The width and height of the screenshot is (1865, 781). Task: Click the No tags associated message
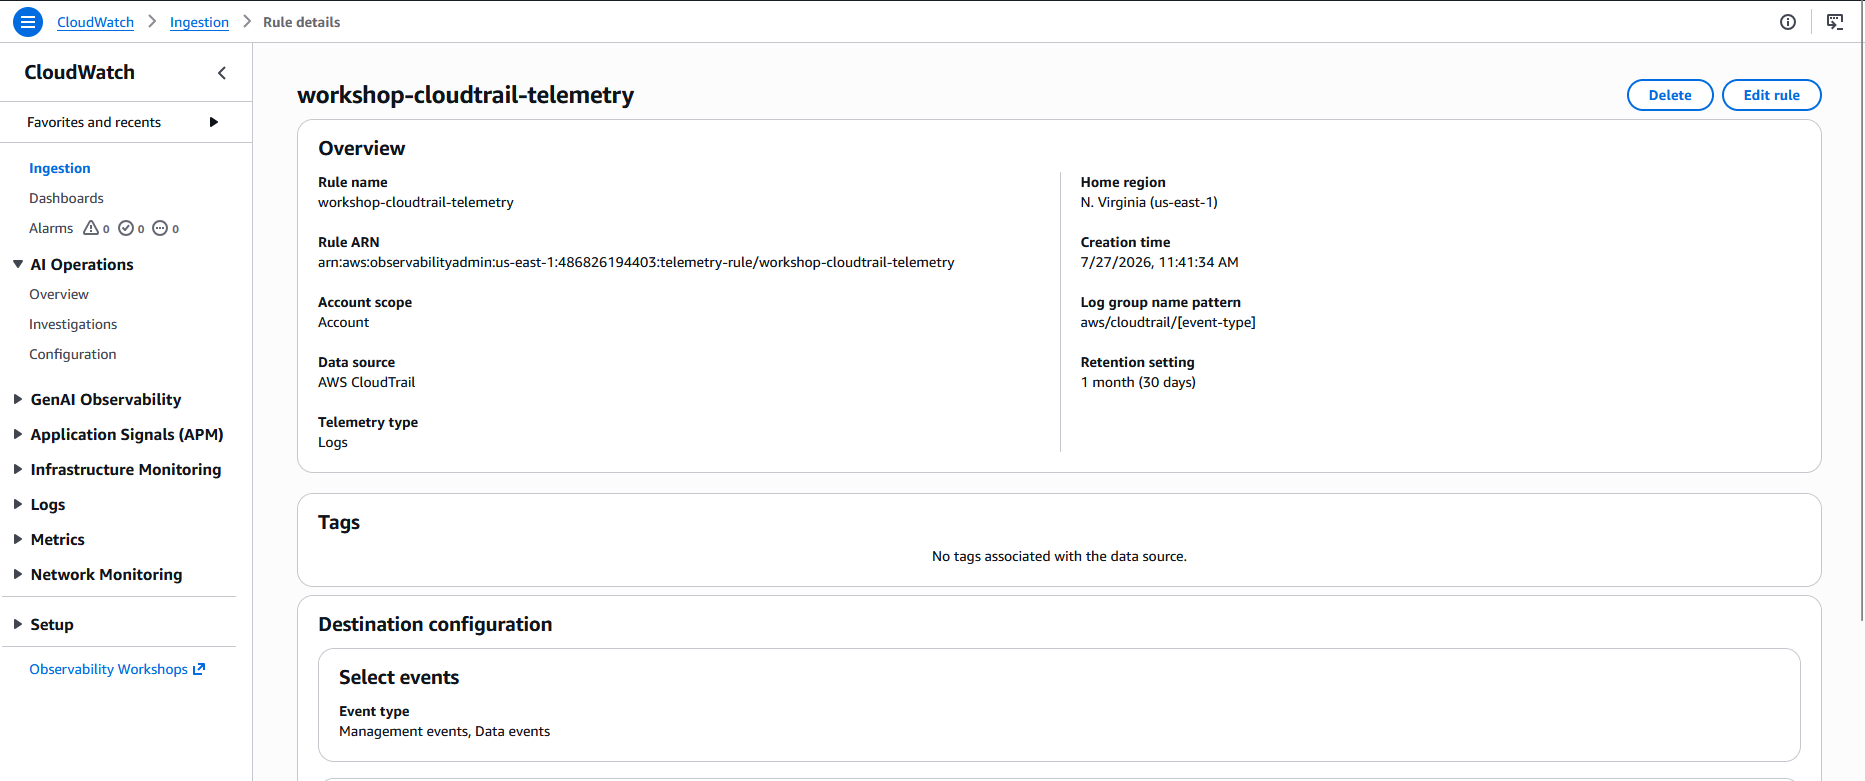[1059, 556]
